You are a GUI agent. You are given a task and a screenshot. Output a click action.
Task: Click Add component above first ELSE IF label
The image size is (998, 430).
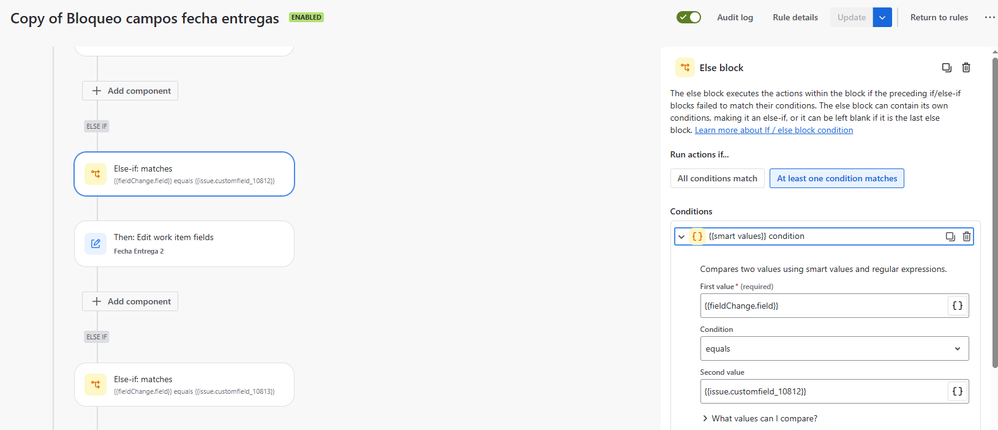point(130,91)
